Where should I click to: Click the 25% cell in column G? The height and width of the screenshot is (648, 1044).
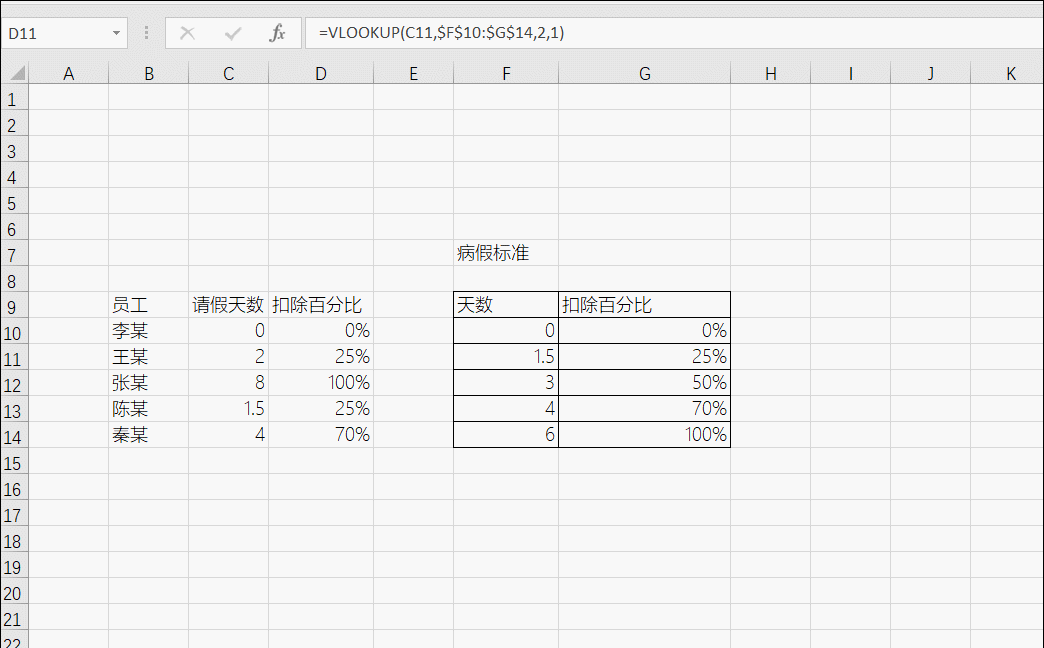645,357
